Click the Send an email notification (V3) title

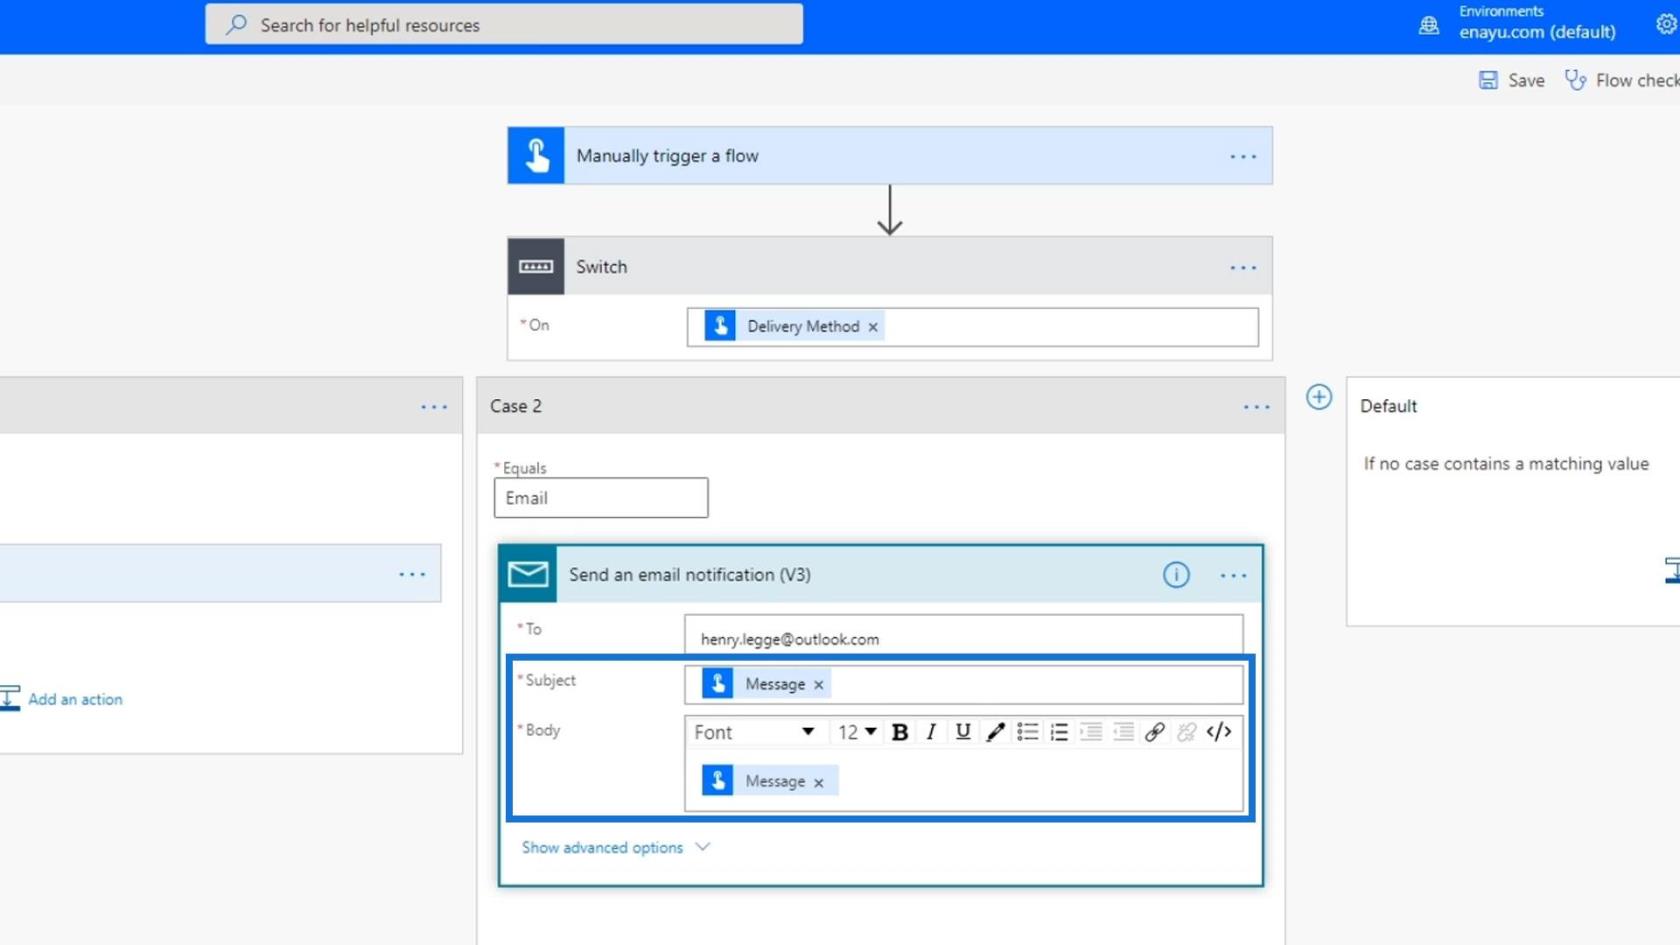tap(690, 575)
